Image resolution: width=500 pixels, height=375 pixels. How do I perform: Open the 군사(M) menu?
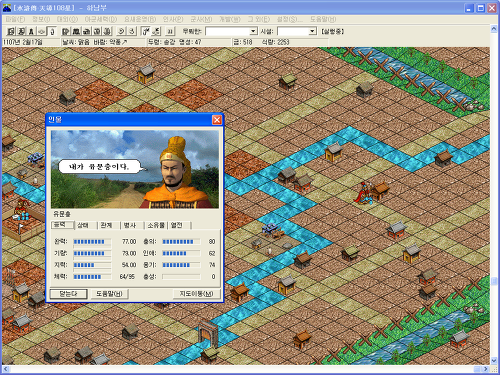(201, 19)
